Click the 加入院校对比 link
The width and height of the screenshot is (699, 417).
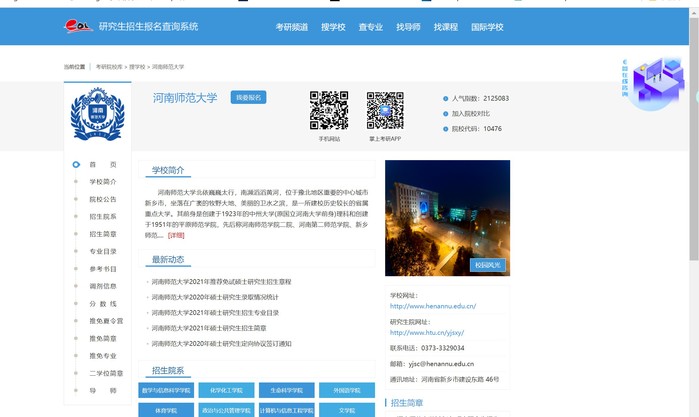pyautogui.click(x=474, y=114)
